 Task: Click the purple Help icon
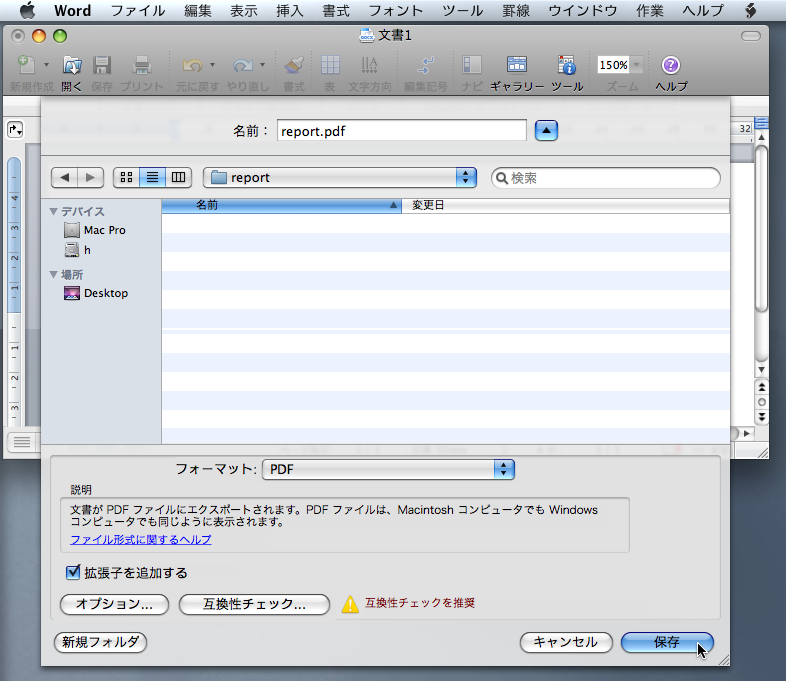(671, 66)
